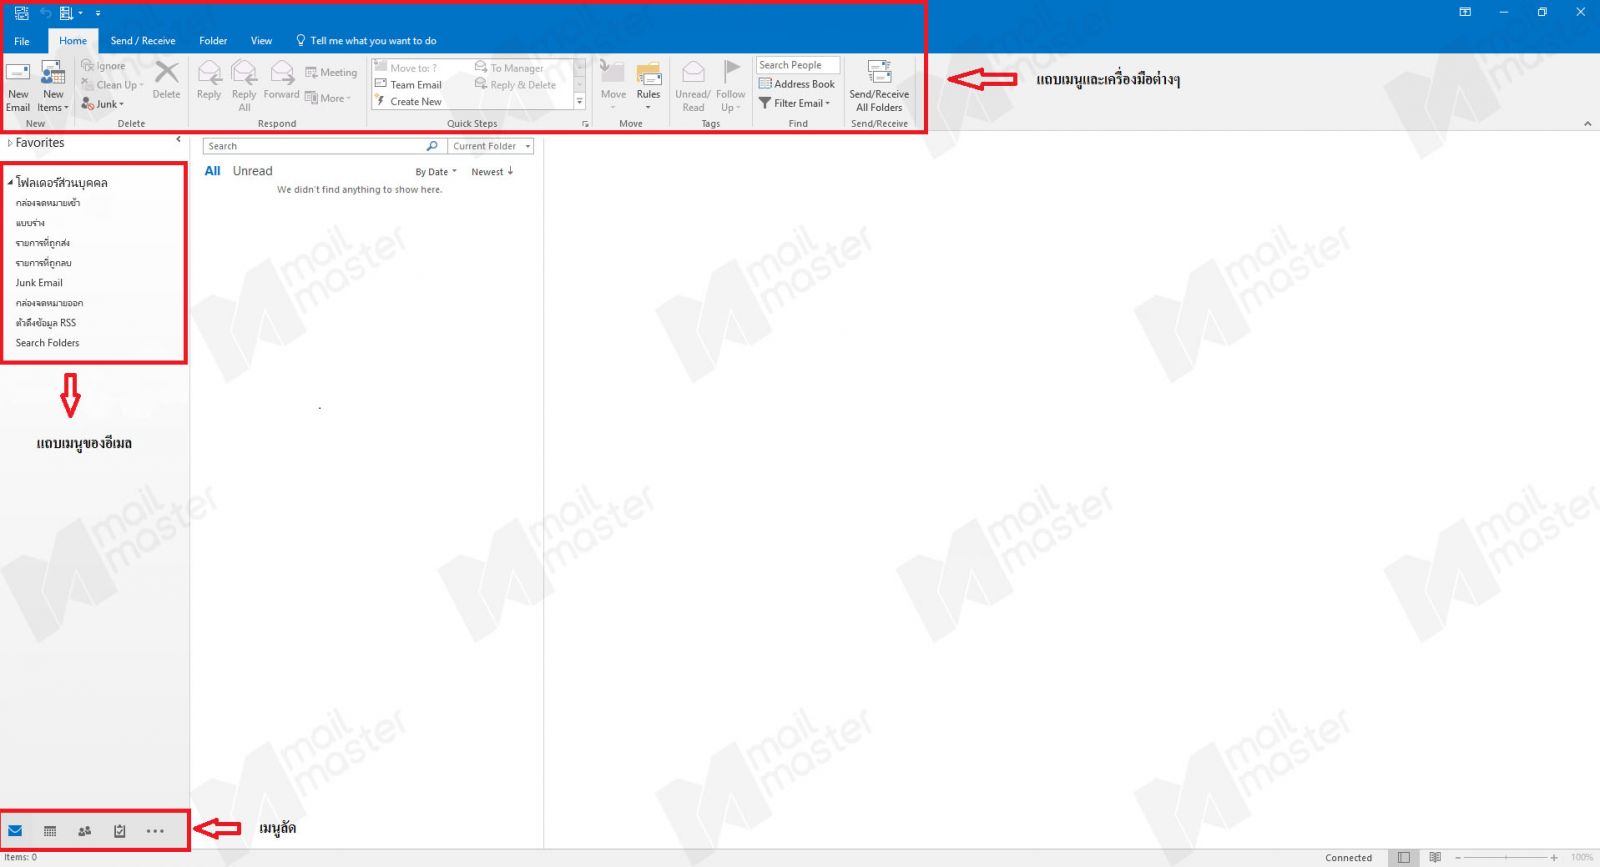Select the Move to: ? quick step

click(x=406, y=68)
